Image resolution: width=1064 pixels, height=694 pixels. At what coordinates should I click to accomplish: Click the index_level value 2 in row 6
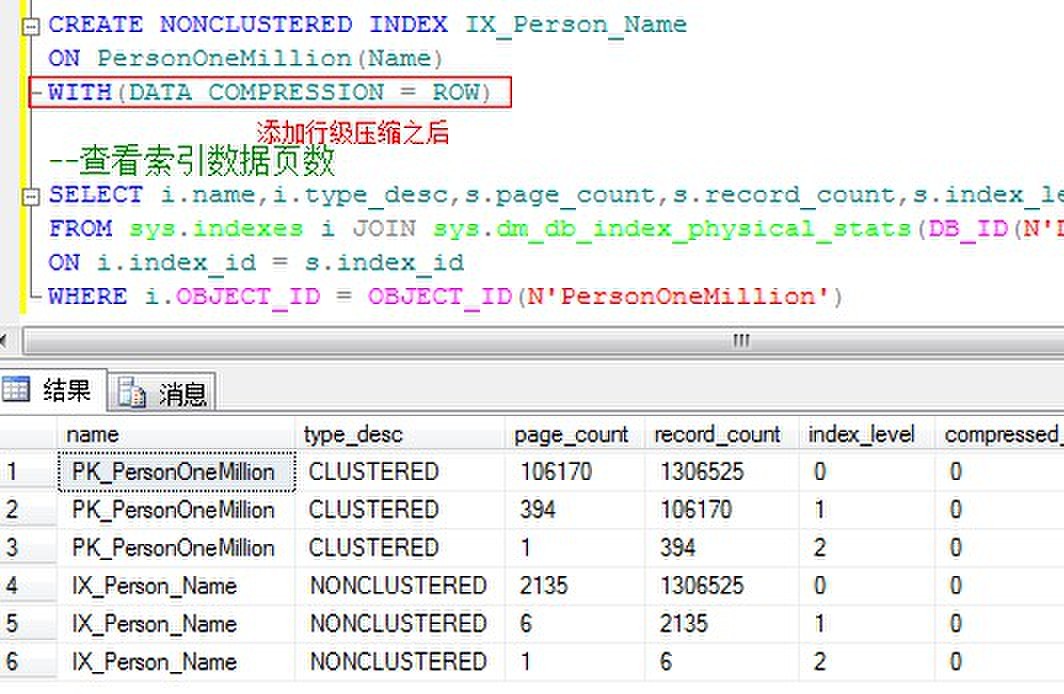click(867, 661)
